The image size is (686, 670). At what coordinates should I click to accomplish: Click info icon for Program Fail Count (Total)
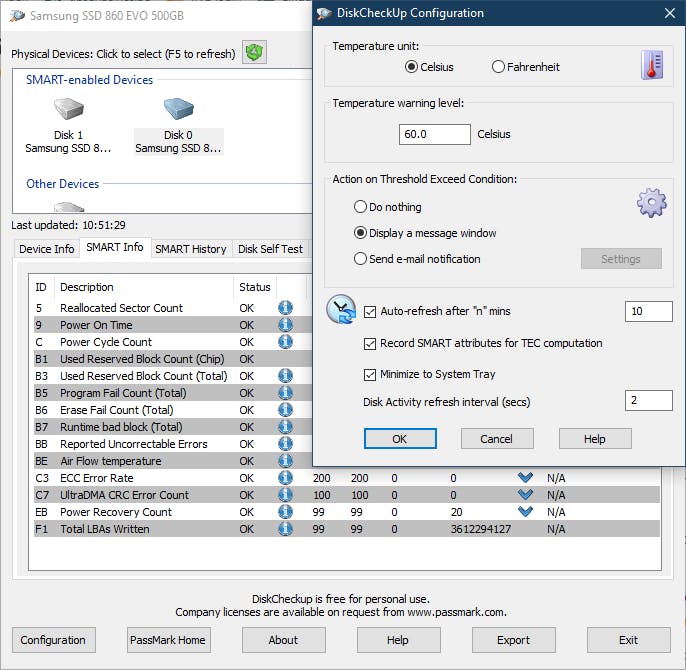point(285,393)
